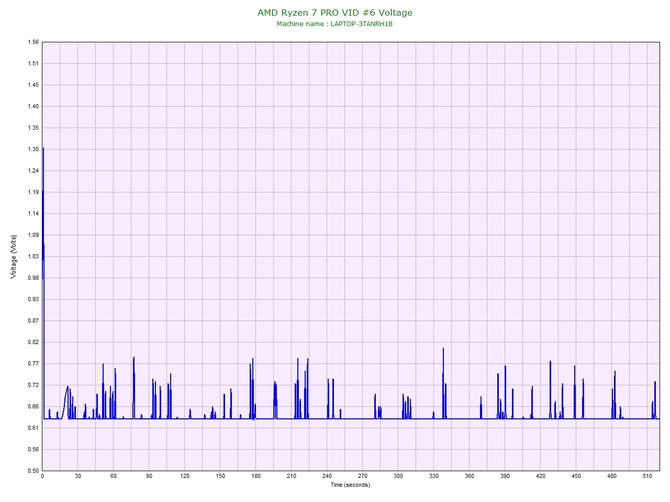This screenshot has height=502, width=670.
Task: Select the 510 second tick label
Action: [x=647, y=477]
